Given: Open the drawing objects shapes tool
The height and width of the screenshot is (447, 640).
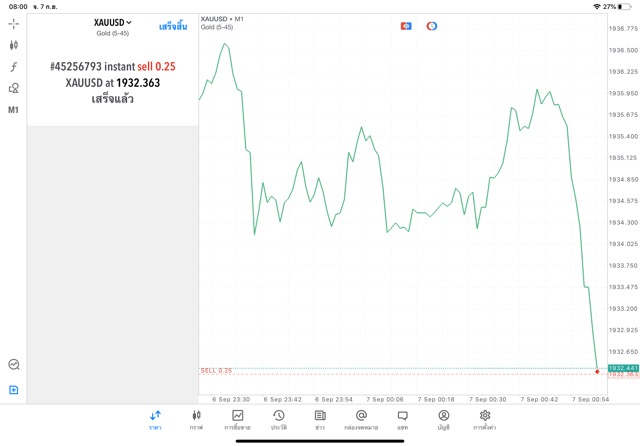Looking at the screenshot, I should [x=14, y=88].
